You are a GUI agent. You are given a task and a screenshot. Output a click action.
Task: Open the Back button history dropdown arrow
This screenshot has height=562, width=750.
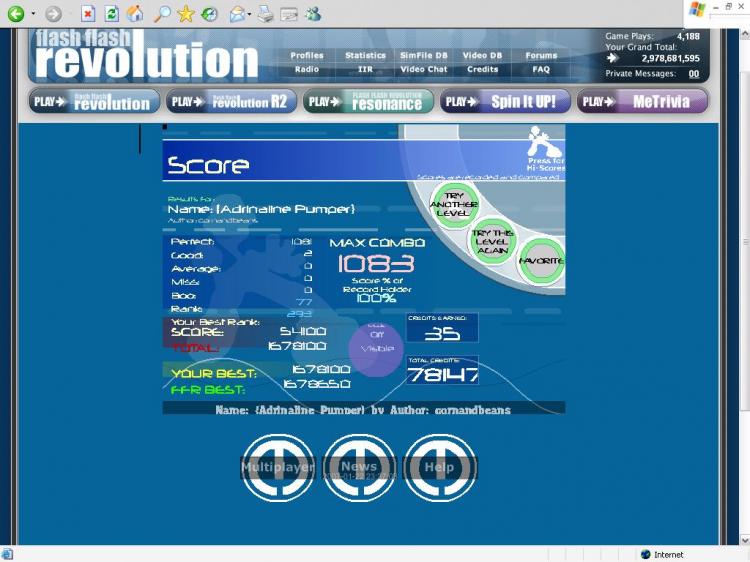33,13
